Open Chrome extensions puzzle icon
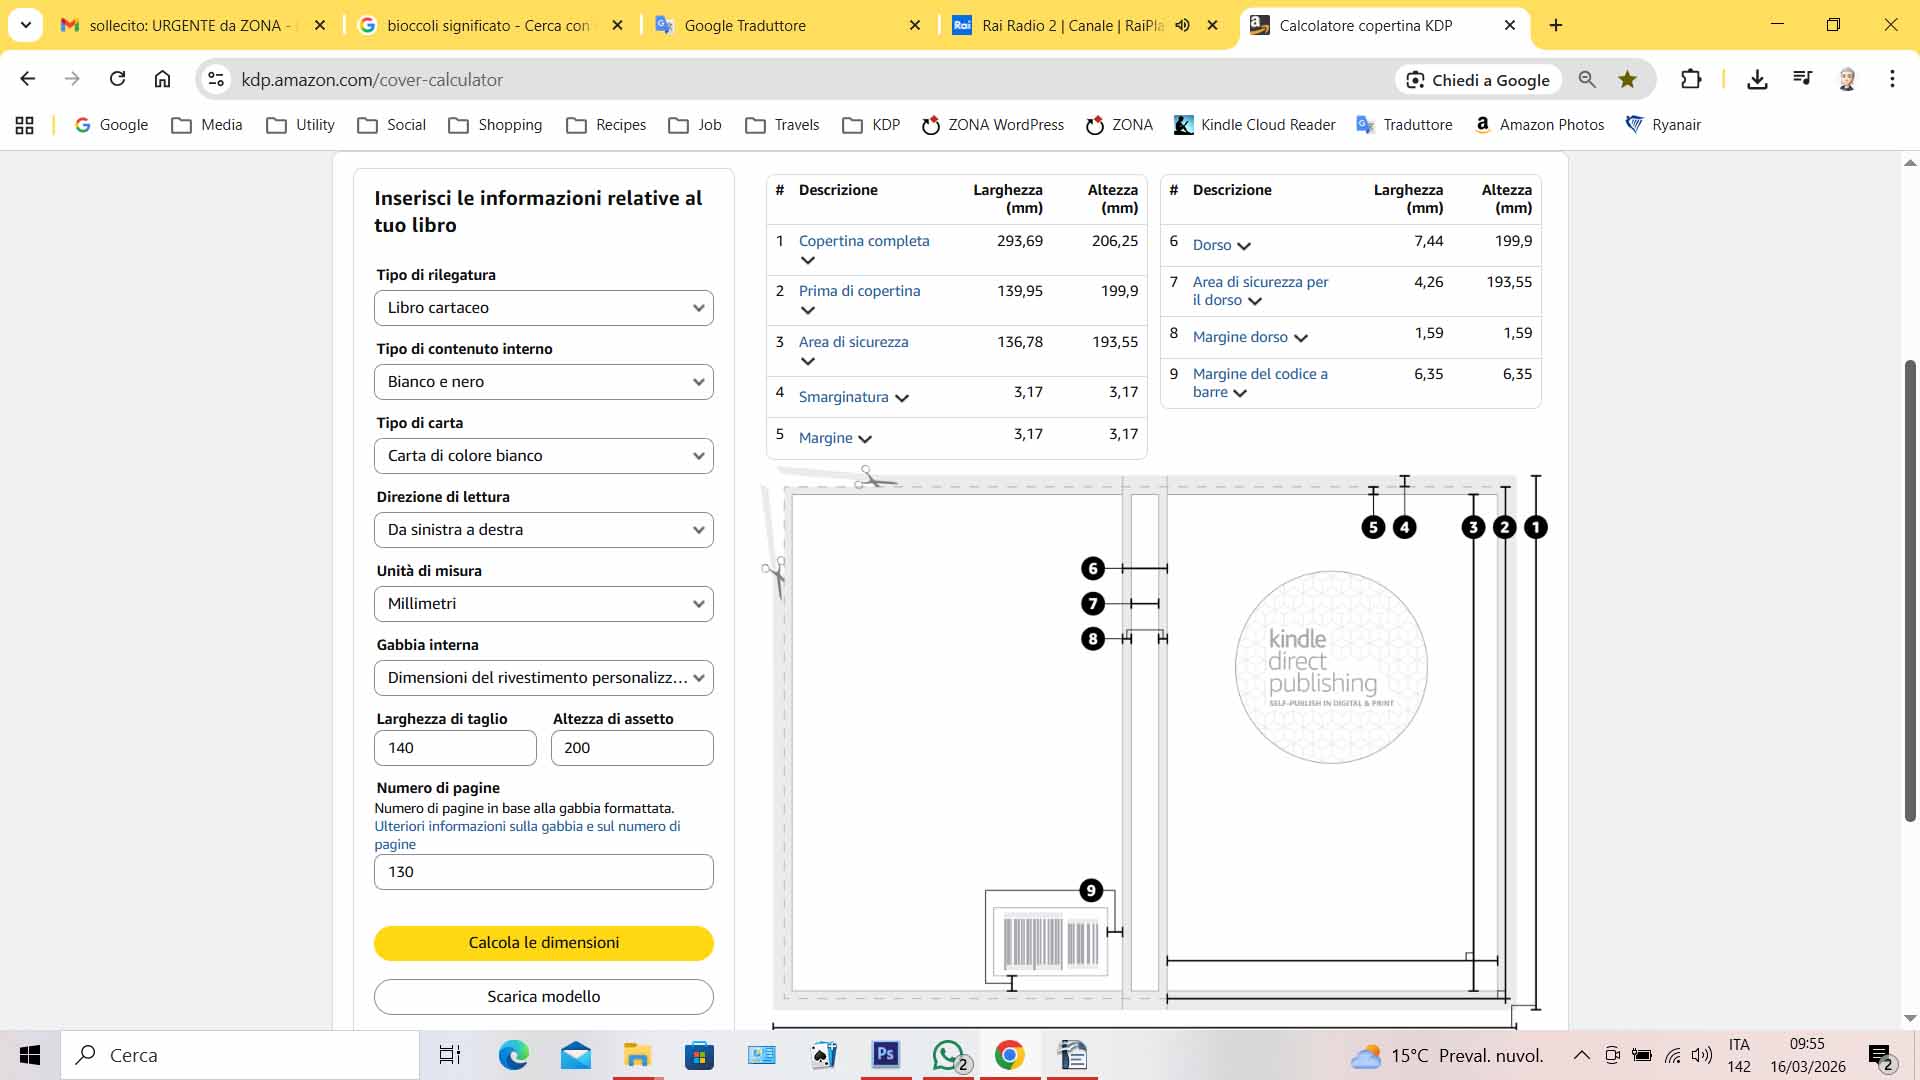The image size is (1920, 1080). [1690, 79]
